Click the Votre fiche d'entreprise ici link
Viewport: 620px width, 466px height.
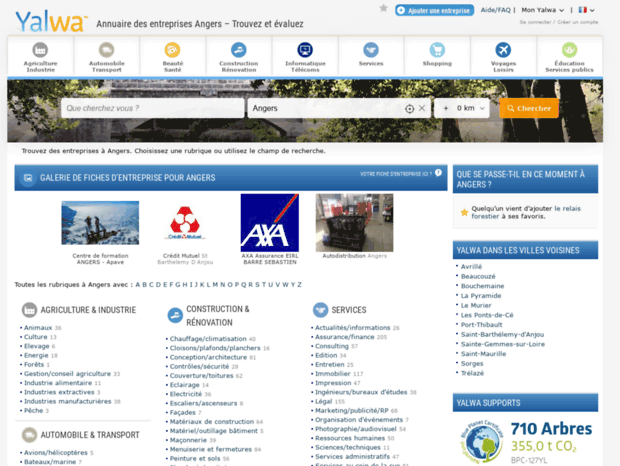pyautogui.click(x=396, y=174)
